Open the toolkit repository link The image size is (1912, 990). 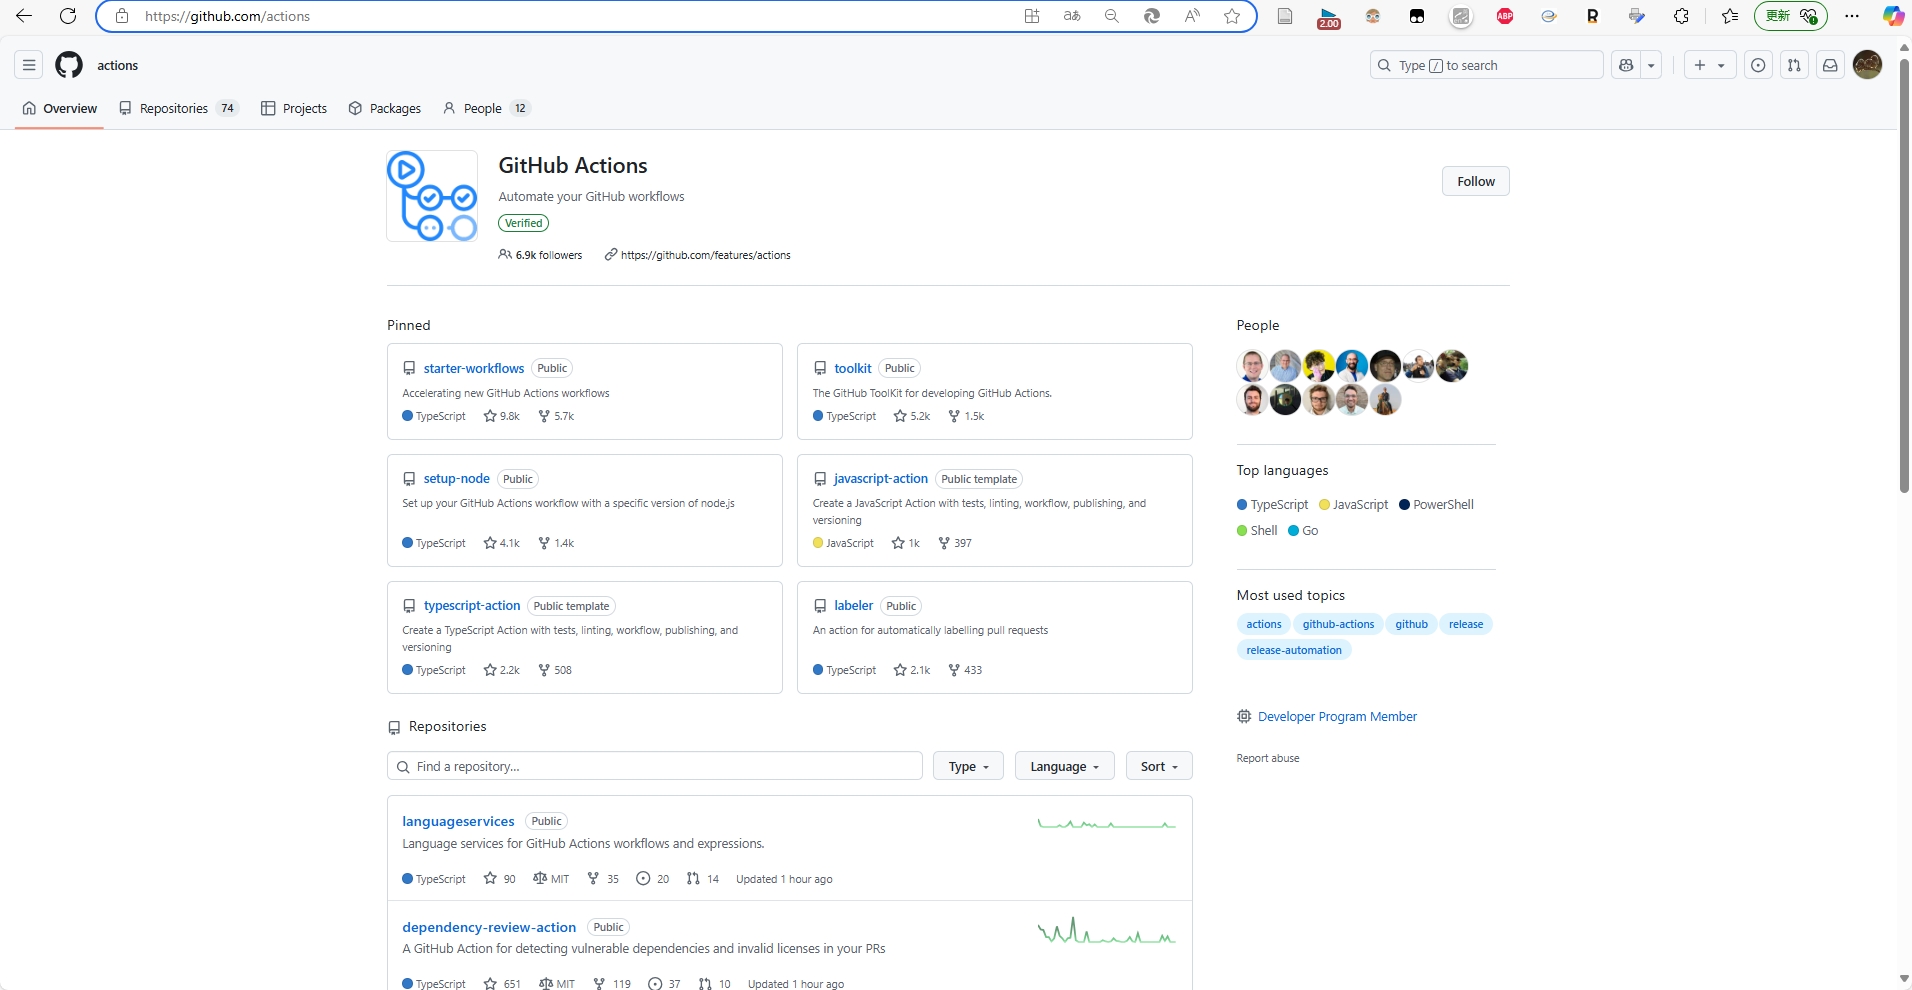[852, 368]
